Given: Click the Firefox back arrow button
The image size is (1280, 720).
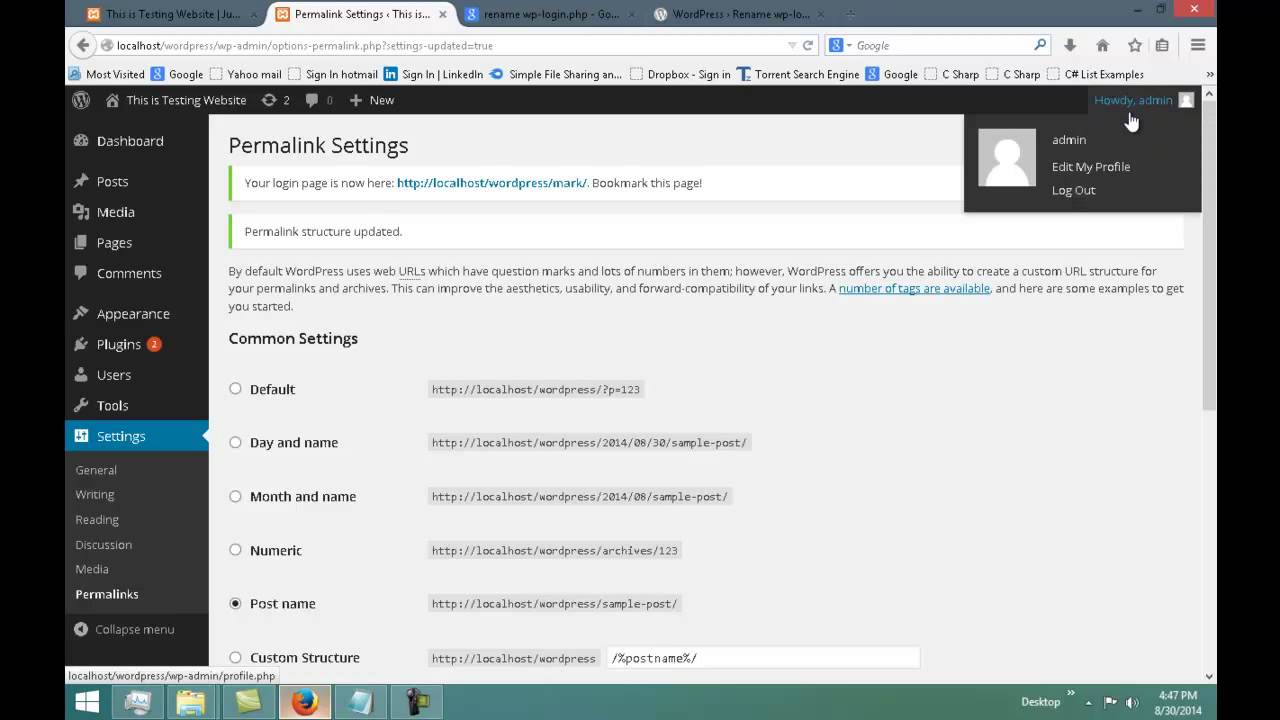Looking at the screenshot, I should pos(82,45).
